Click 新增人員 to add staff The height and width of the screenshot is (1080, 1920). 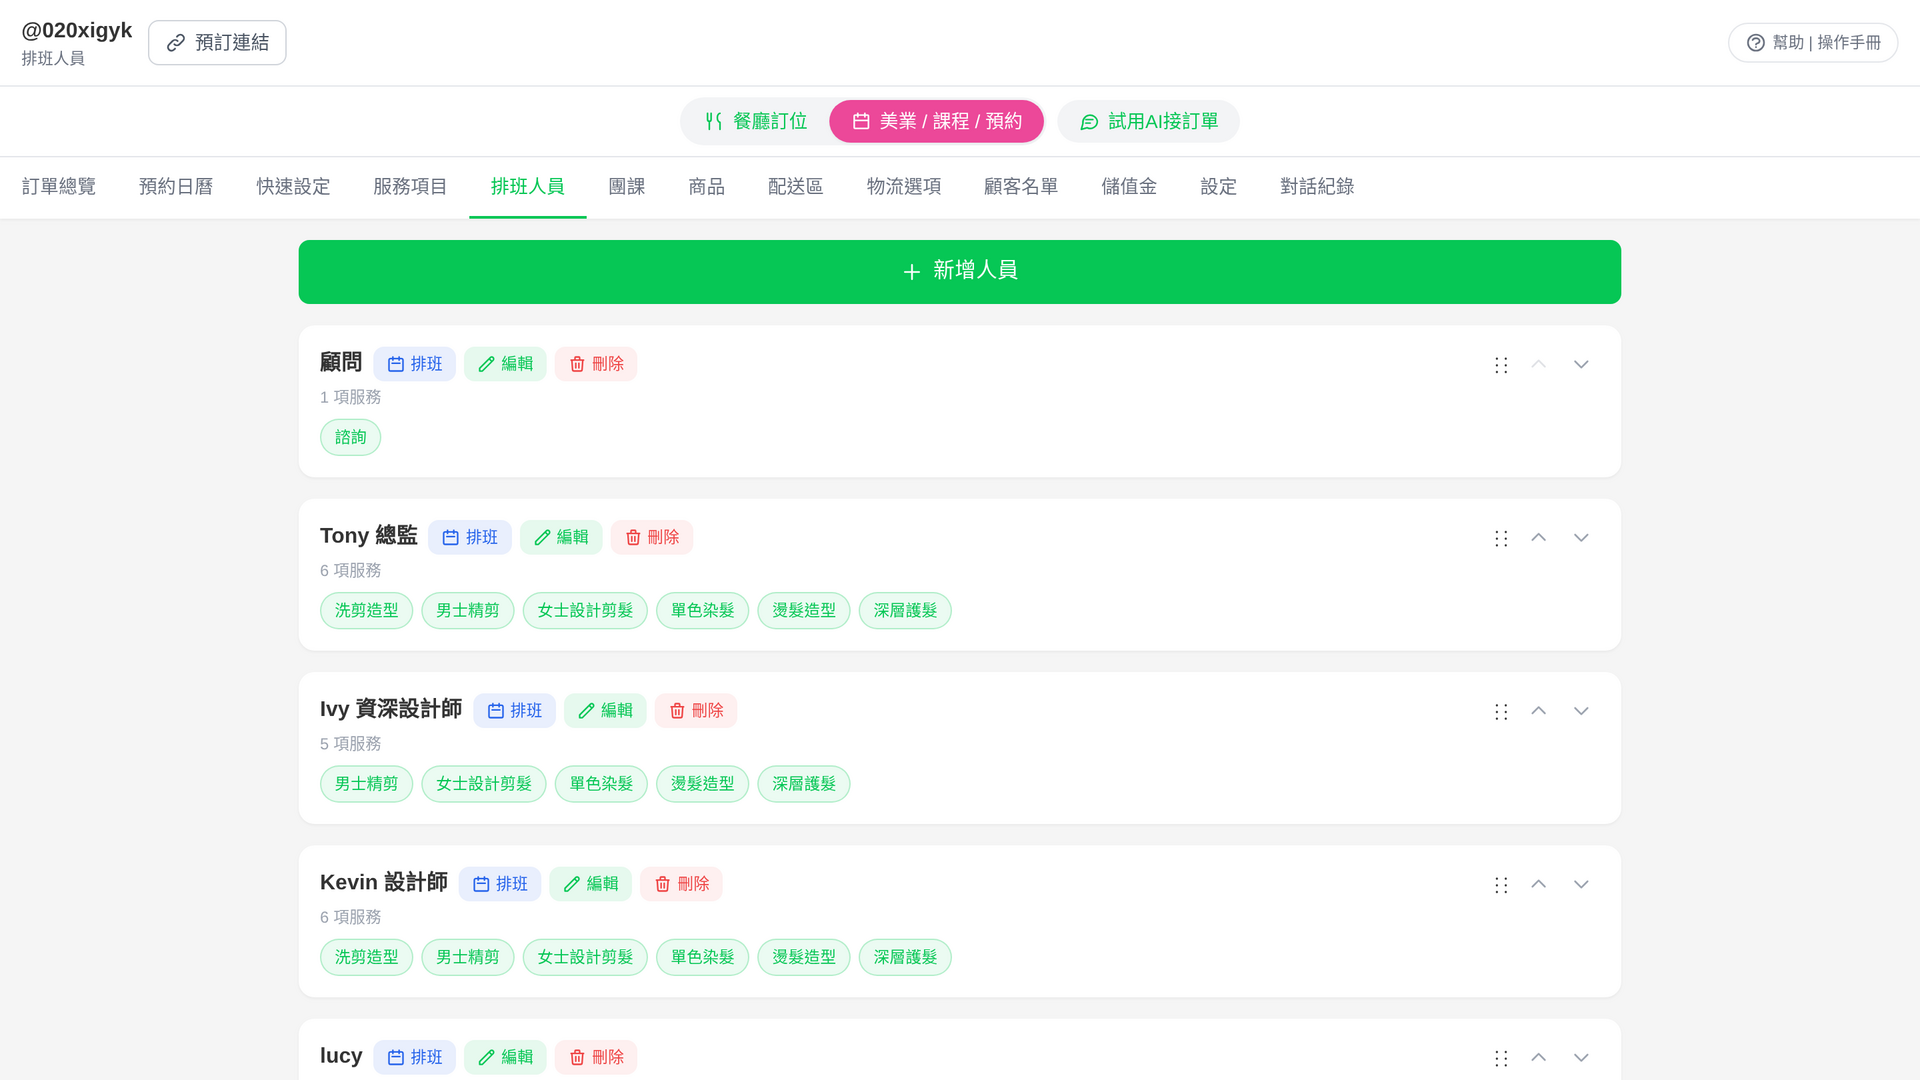[x=959, y=272]
